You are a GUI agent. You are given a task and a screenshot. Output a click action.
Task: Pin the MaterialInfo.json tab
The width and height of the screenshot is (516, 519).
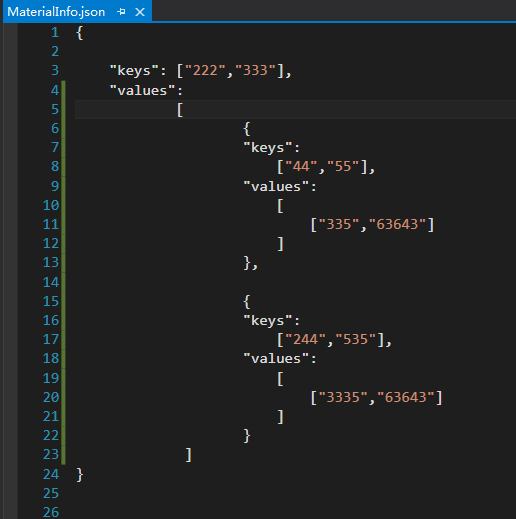click(121, 12)
